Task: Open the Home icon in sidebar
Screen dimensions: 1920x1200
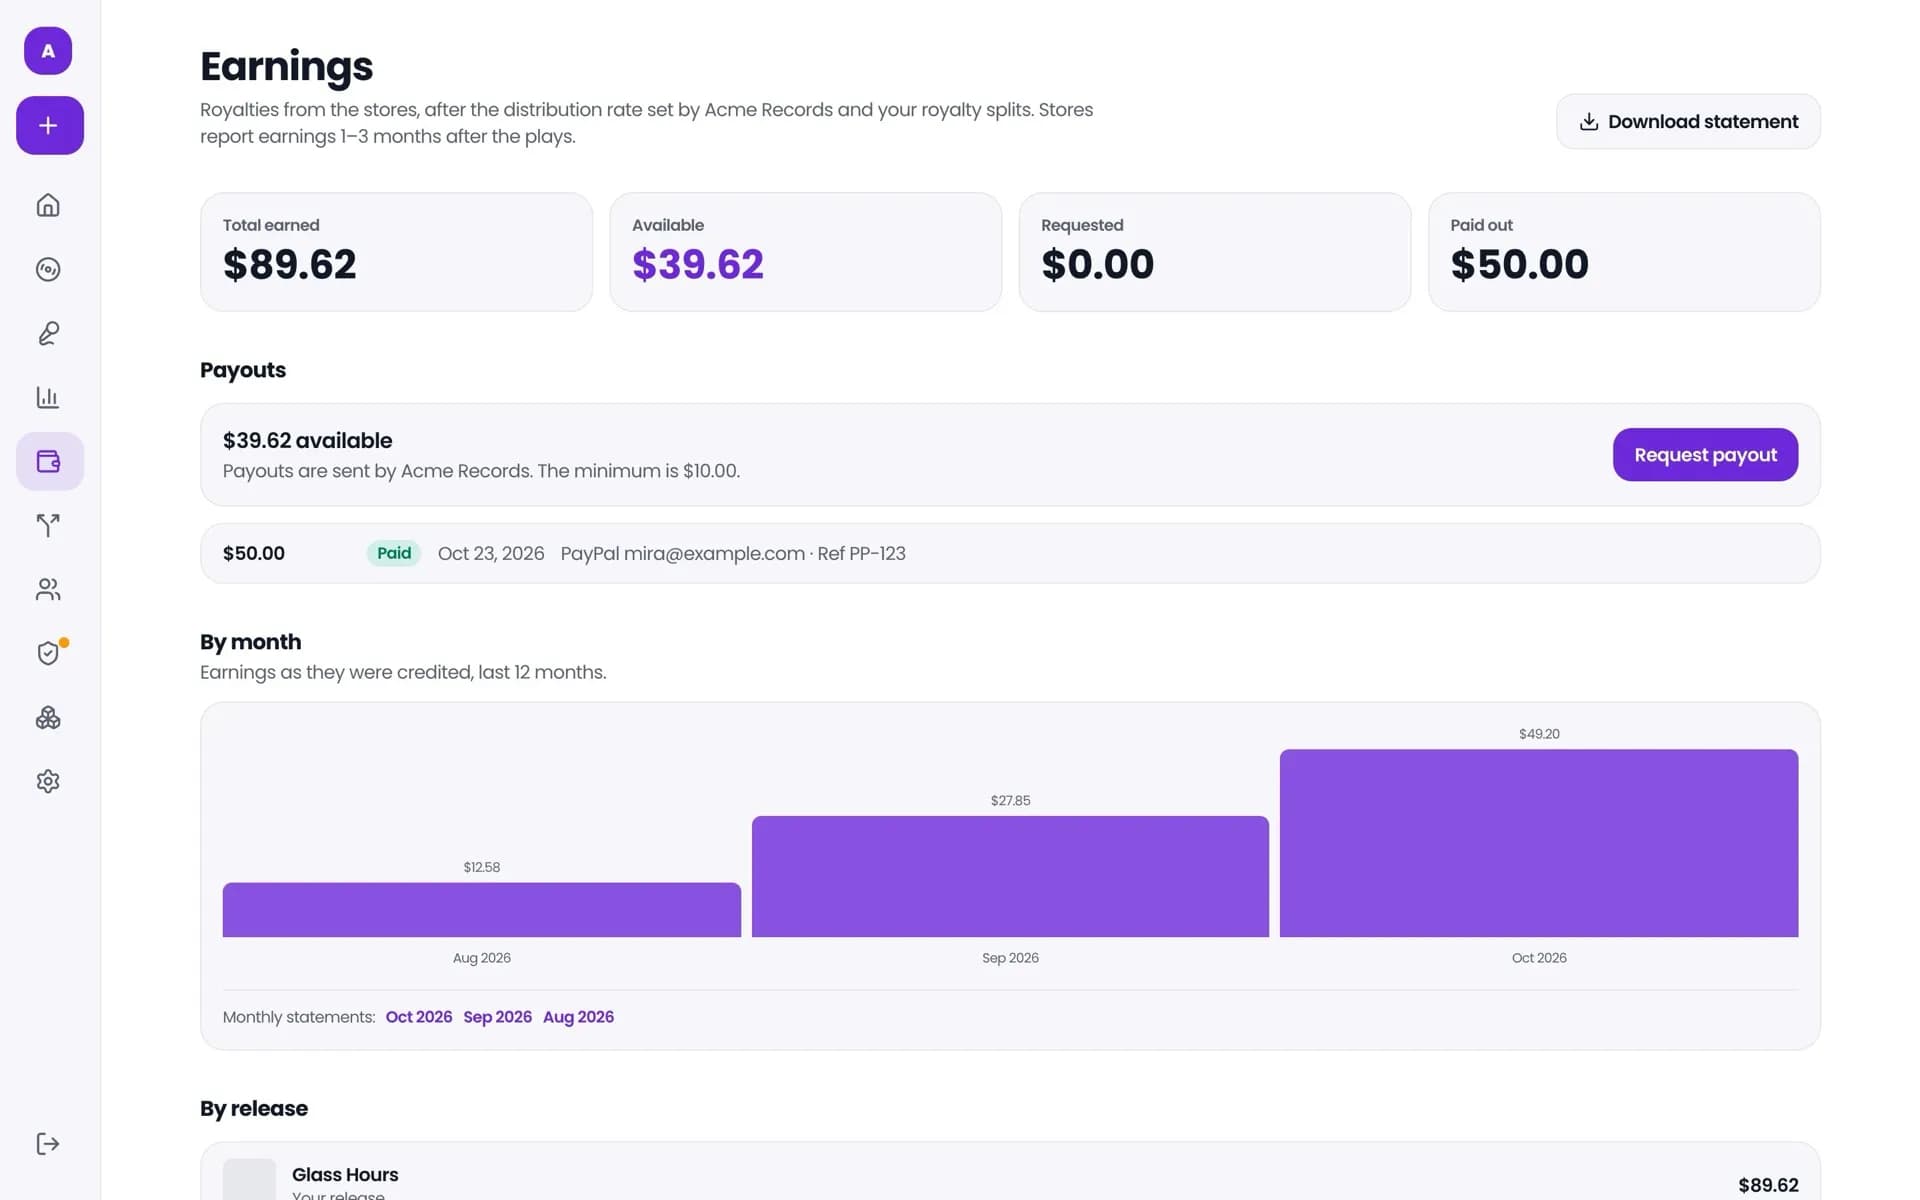Action: point(48,205)
